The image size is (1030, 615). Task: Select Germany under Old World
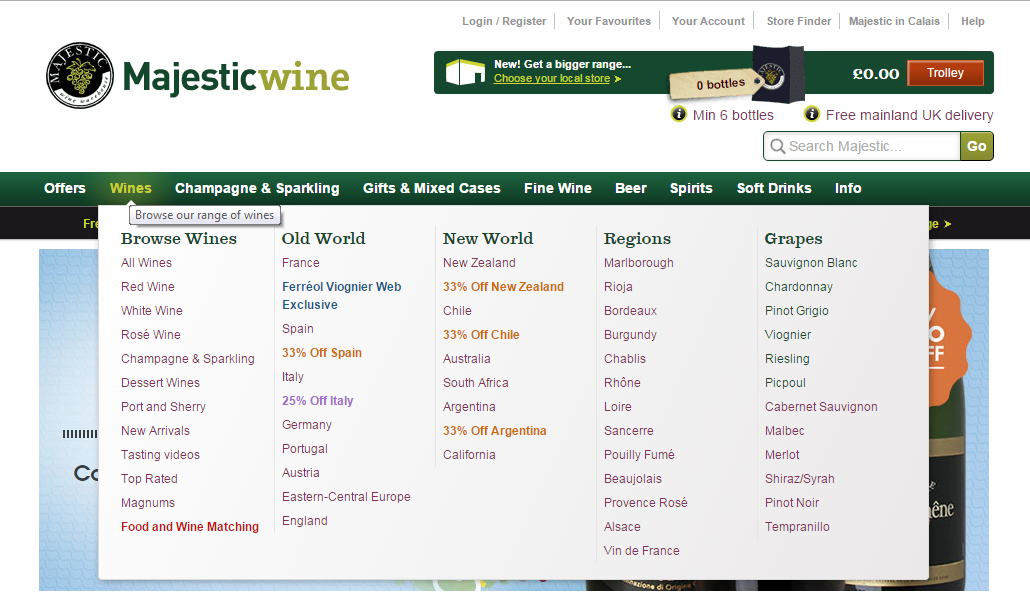(307, 425)
